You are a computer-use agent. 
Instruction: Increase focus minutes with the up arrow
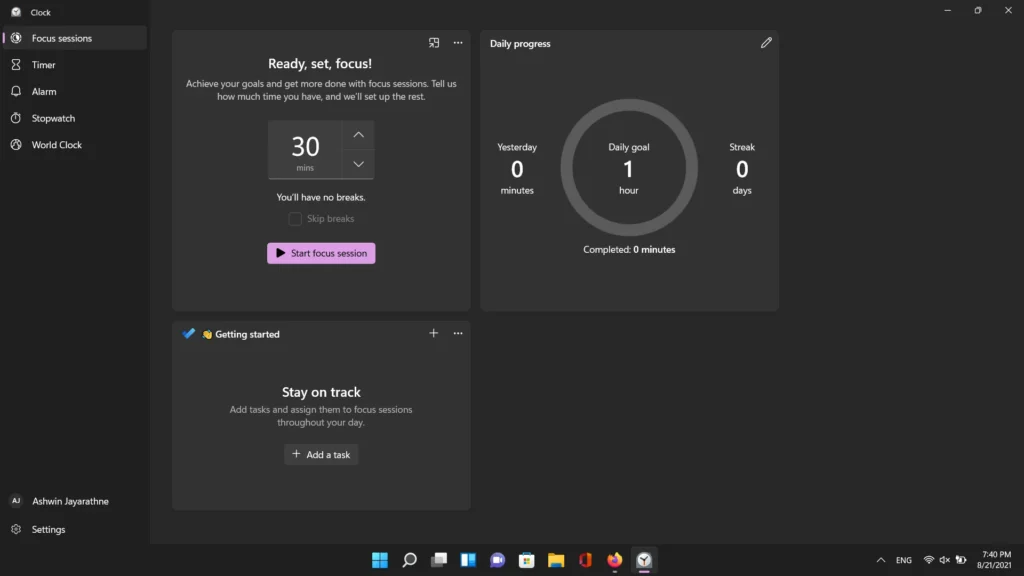[358, 135]
